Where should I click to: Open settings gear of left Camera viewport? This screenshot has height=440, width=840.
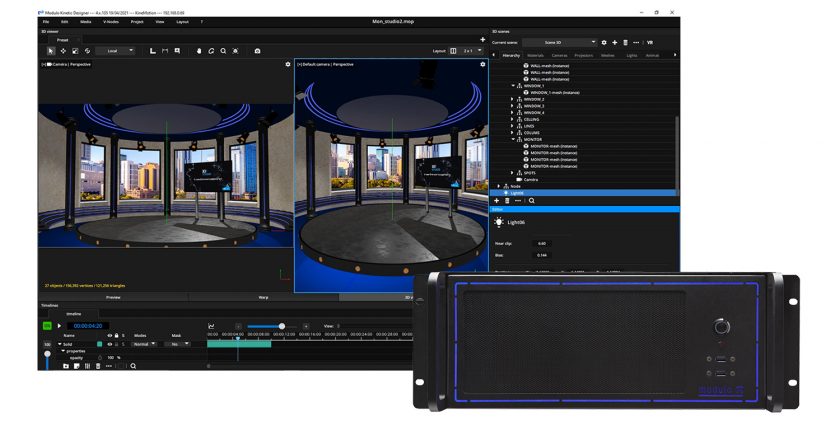288,64
